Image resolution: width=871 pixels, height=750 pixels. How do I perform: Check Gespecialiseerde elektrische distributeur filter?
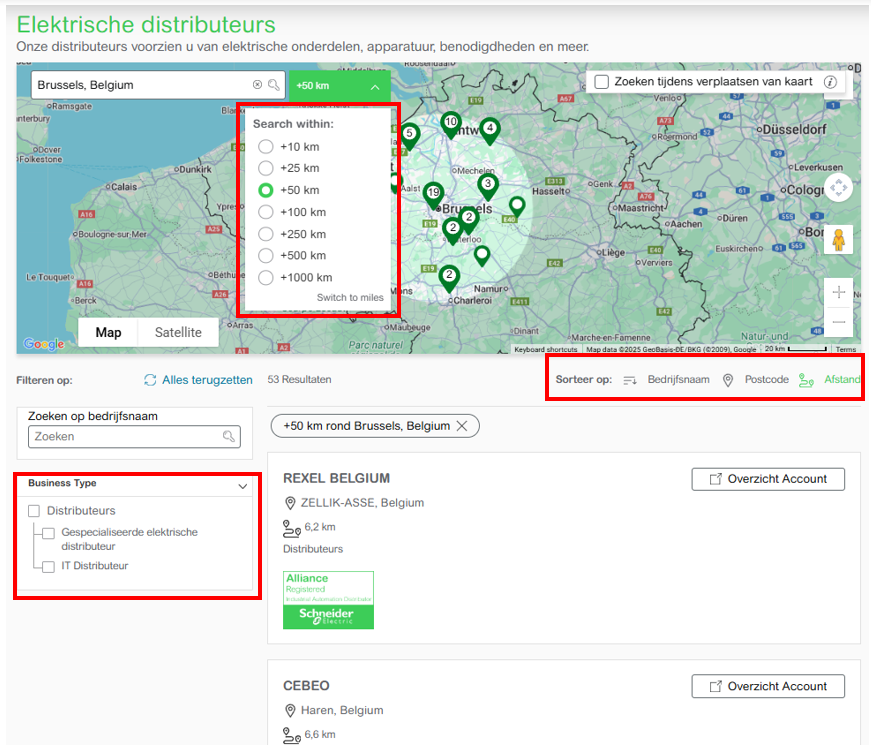click(48, 533)
